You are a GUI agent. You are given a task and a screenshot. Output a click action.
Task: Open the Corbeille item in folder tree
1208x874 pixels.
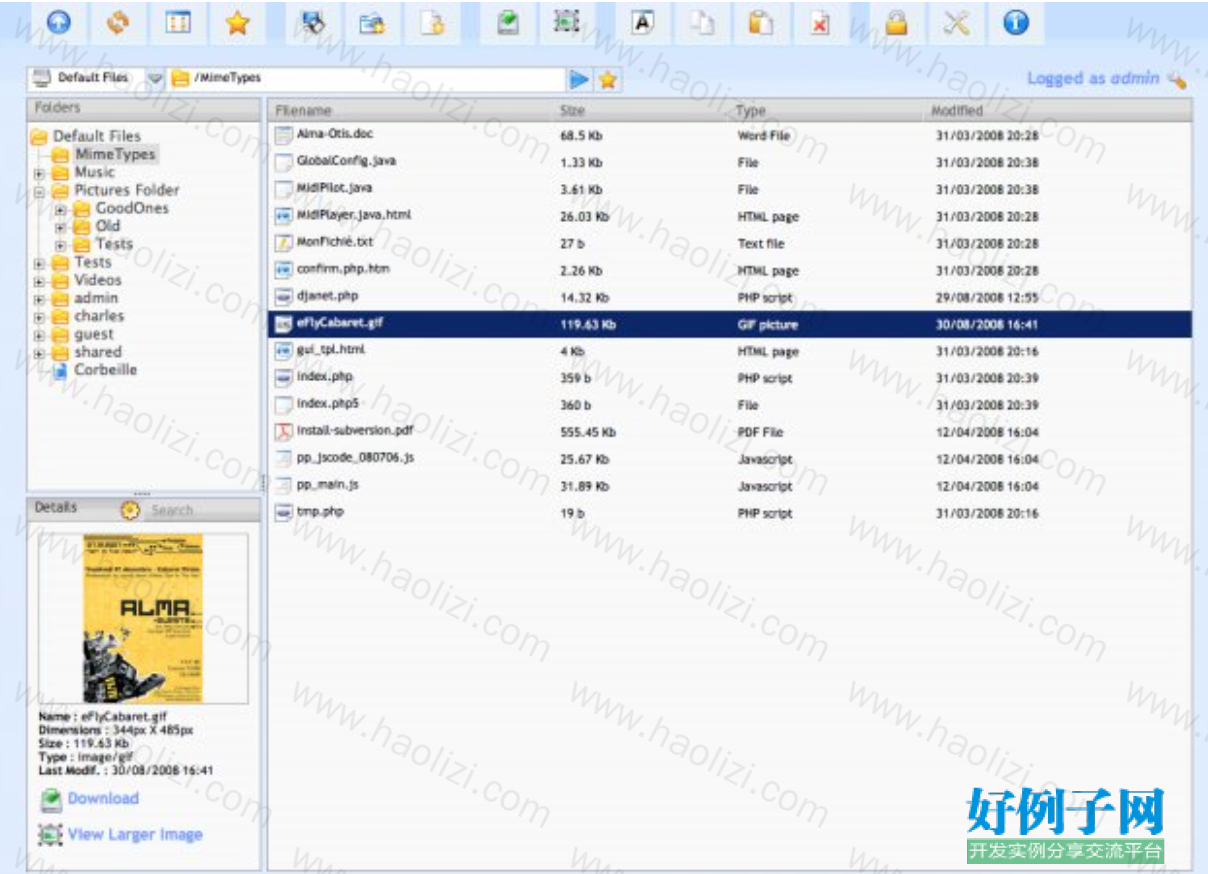click(105, 370)
